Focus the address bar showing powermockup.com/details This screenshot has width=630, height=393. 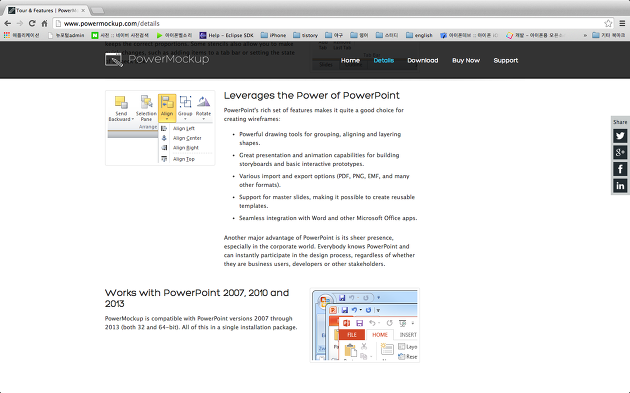tap(329, 23)
